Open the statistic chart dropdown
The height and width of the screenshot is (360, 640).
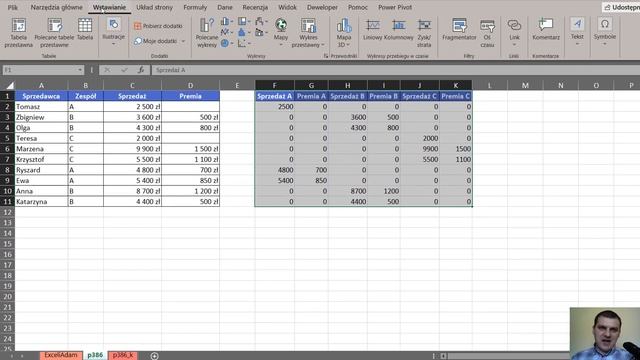coord(244,32)
